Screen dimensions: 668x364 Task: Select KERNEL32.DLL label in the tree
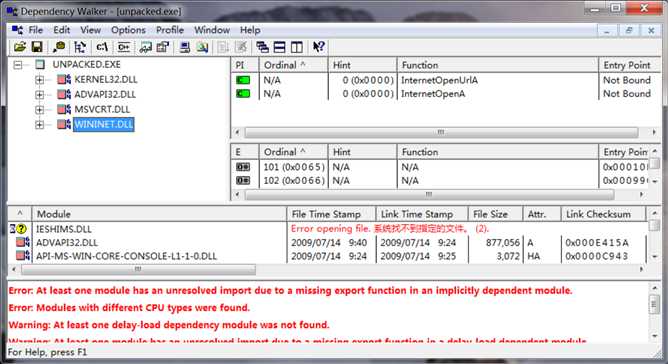106,80
